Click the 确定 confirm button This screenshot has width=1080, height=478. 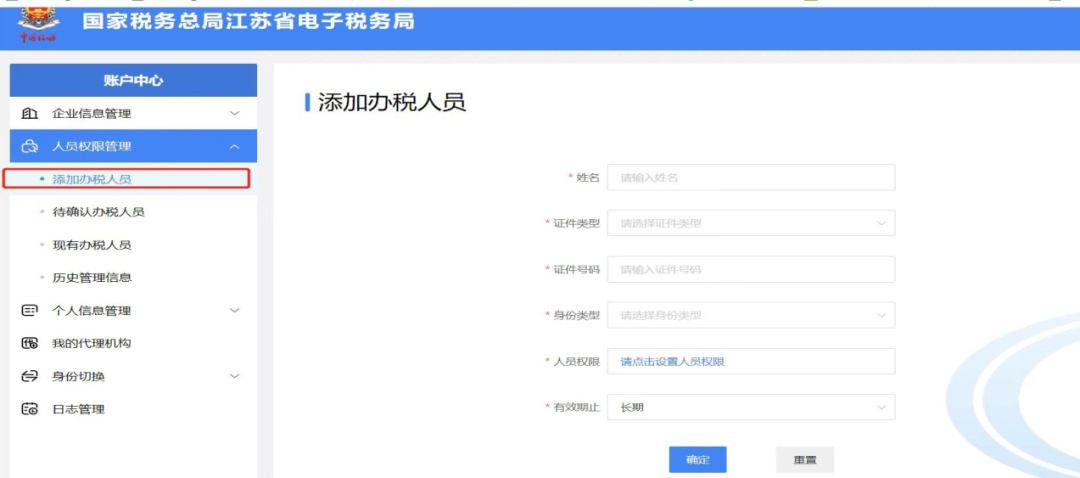[x=697, y=460]
